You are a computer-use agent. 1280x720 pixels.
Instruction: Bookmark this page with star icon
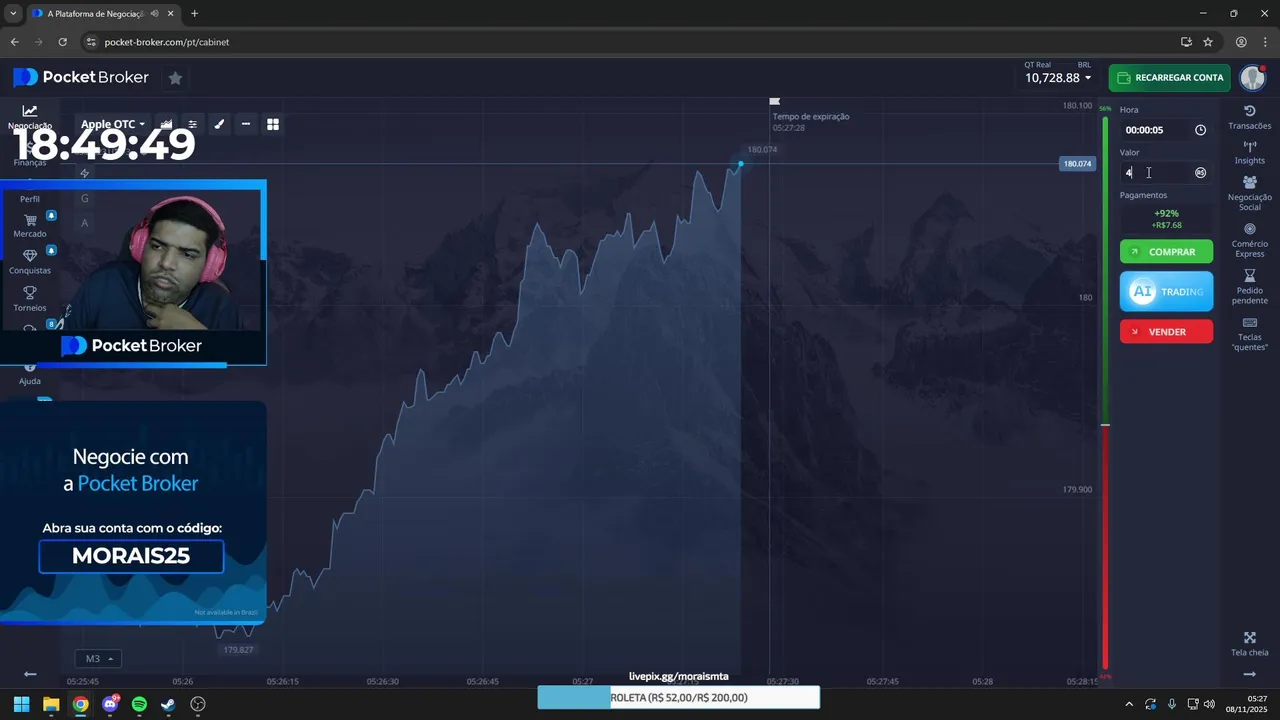(1208, 42)
